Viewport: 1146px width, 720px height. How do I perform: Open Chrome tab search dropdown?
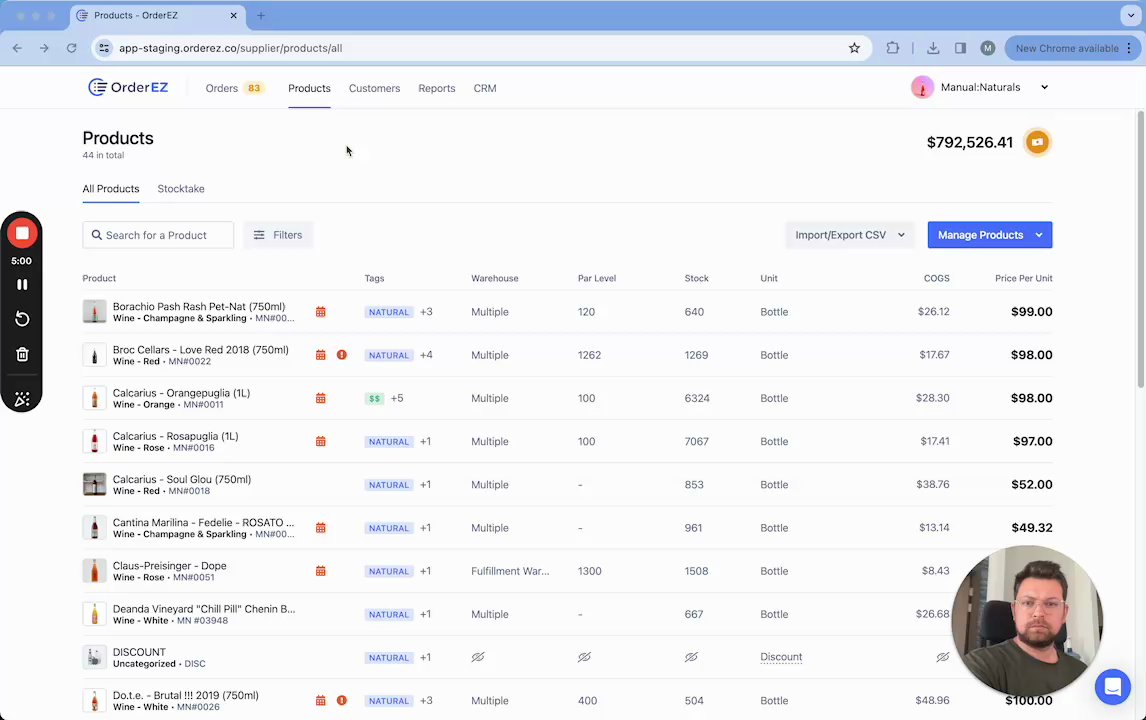[x=1131, y=15]
